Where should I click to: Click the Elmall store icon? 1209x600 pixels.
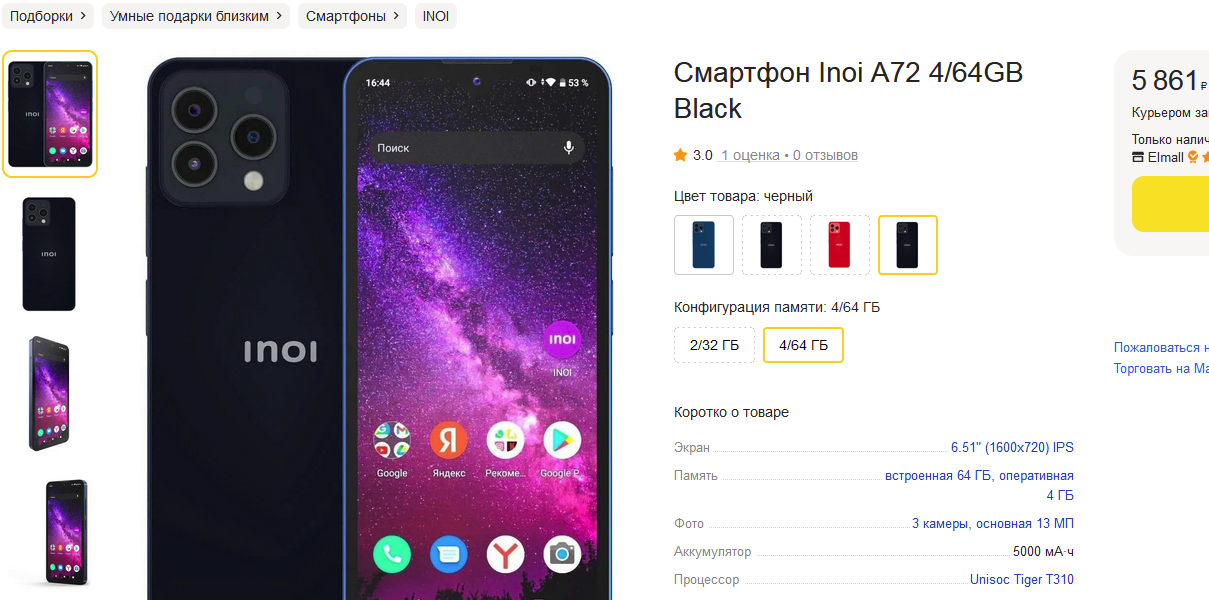point(1138,157)
